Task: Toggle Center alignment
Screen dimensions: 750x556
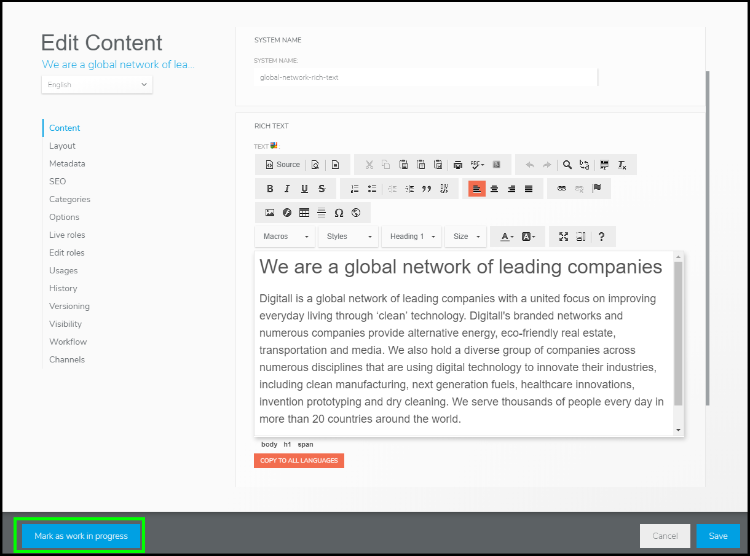Action: coord(494,189)
